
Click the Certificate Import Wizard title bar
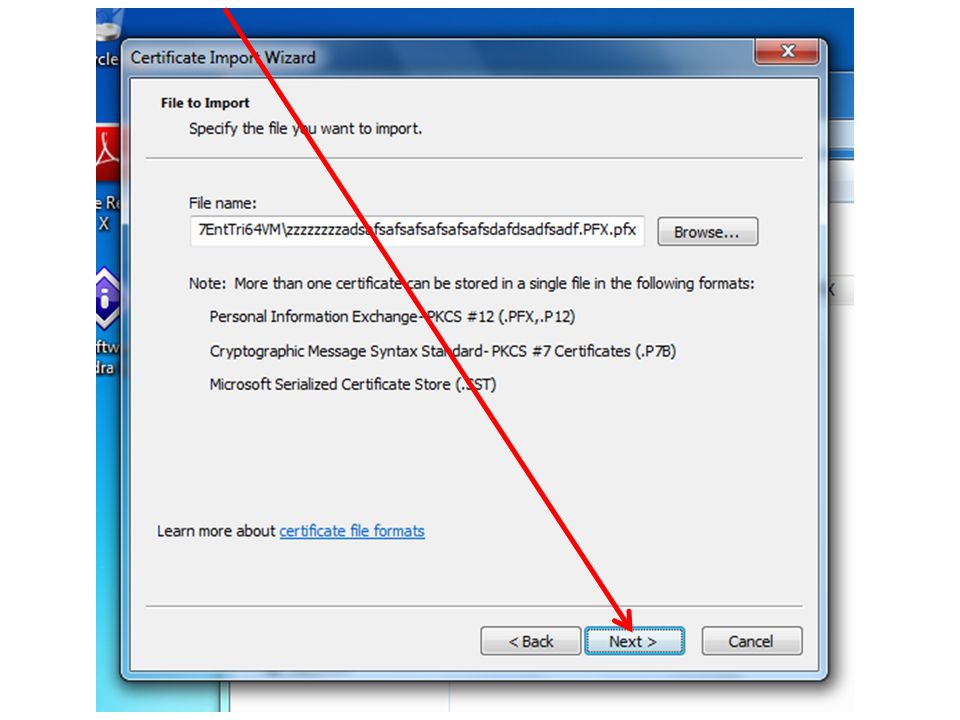pyautogui.click(x=429, y=58)
